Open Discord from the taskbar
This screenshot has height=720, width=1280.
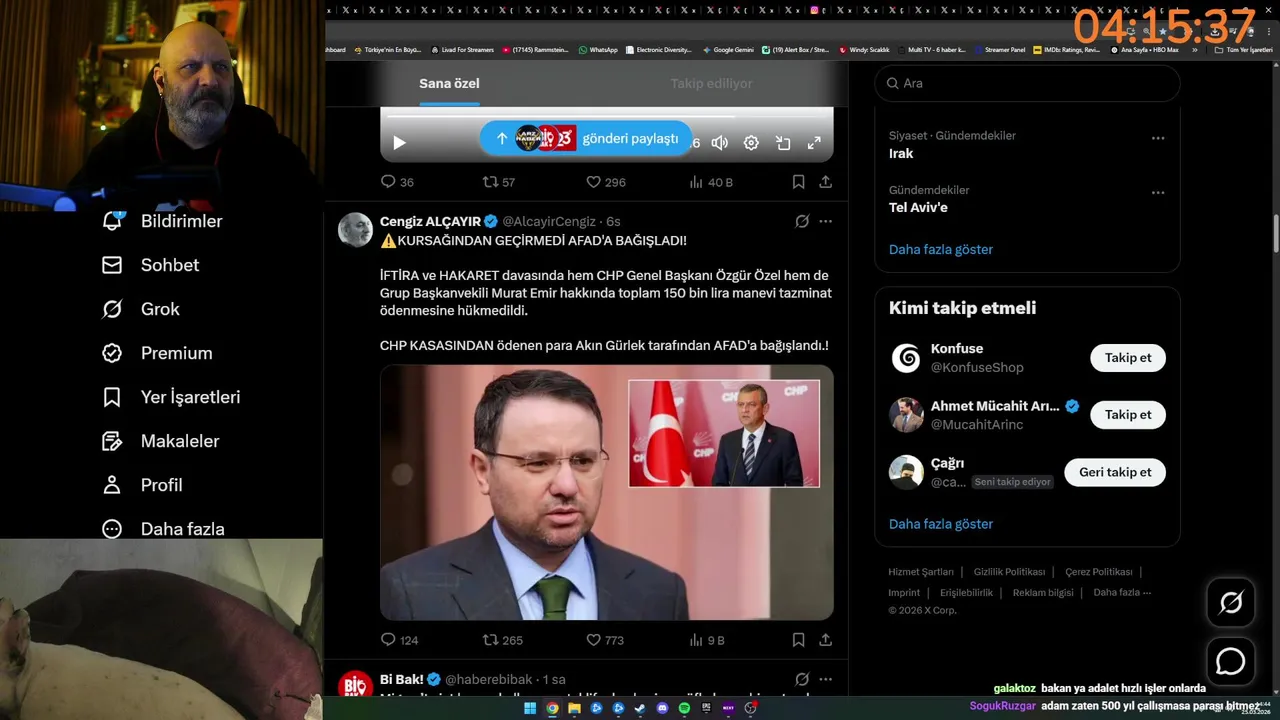pyautogui.click(x=662, y=708)
